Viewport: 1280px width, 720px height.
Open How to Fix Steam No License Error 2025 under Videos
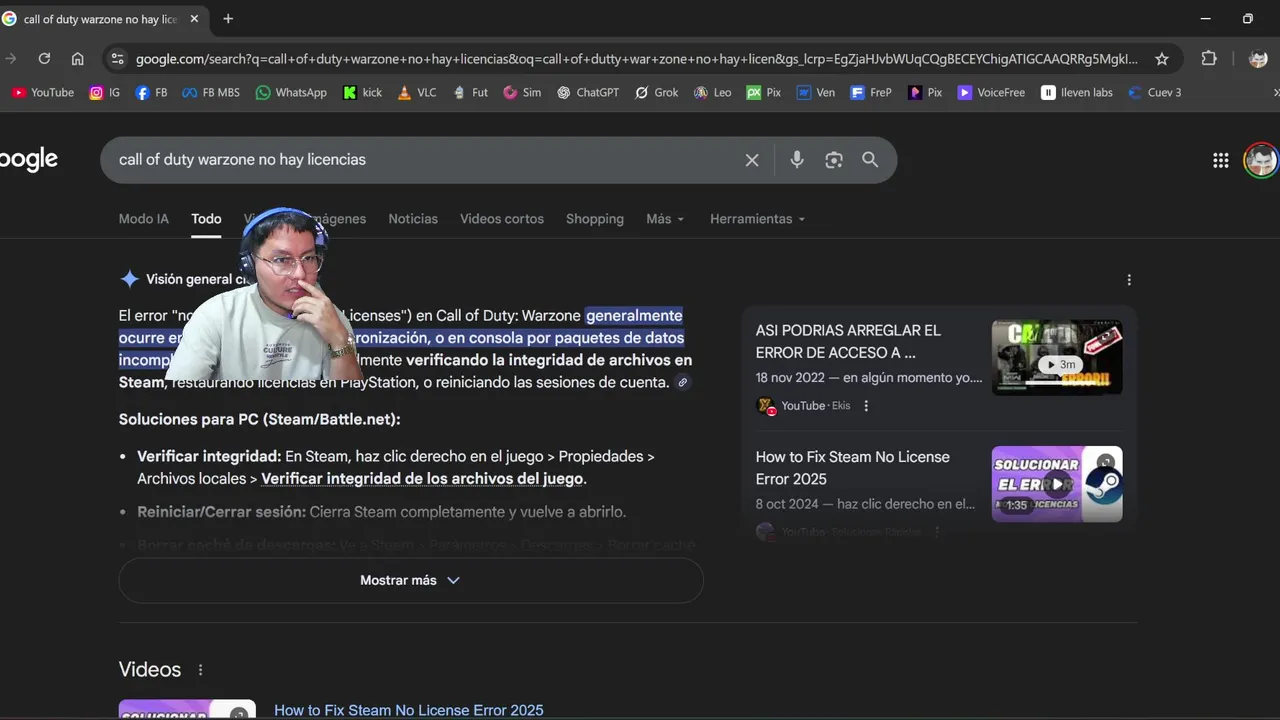tap(409, 710)
